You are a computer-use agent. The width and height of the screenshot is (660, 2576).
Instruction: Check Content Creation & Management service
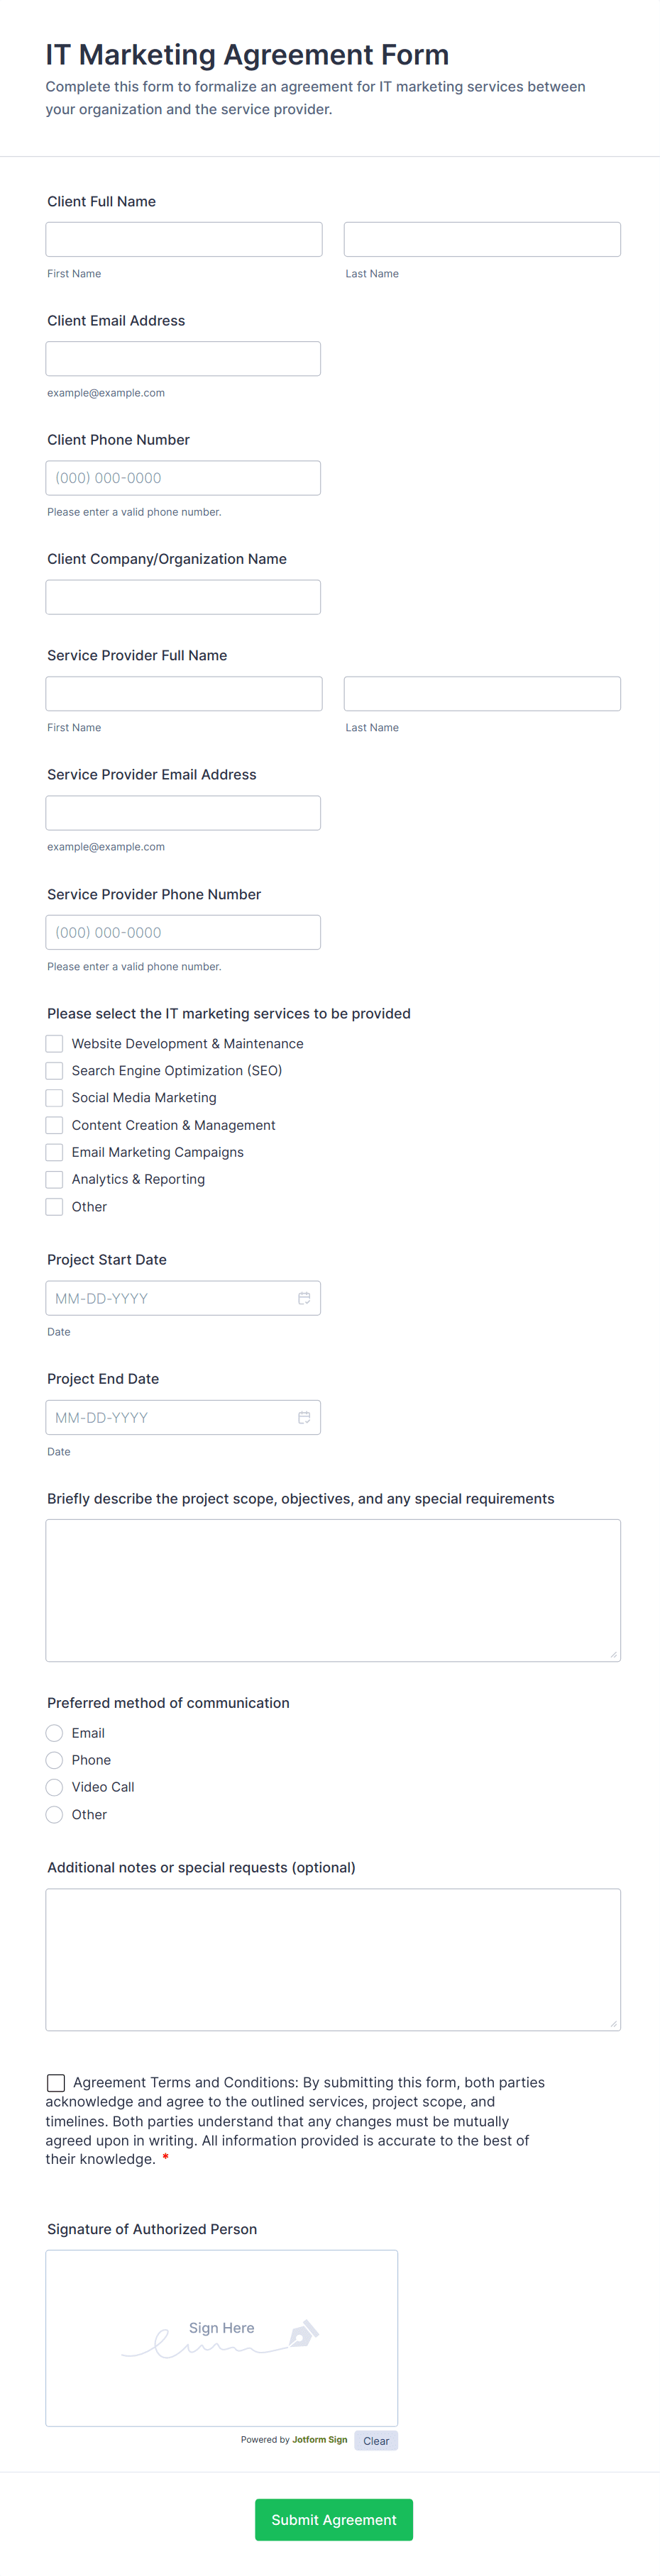coord(54,1124)
